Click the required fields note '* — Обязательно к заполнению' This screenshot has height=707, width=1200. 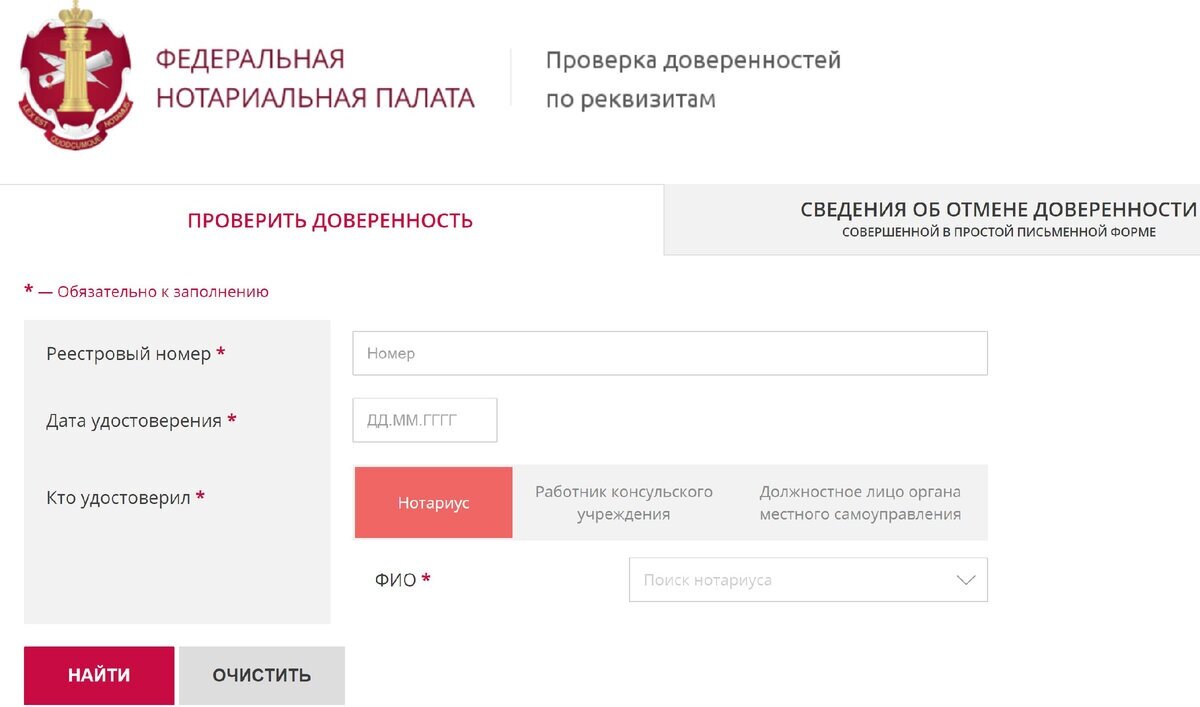(x=146, y=291)
